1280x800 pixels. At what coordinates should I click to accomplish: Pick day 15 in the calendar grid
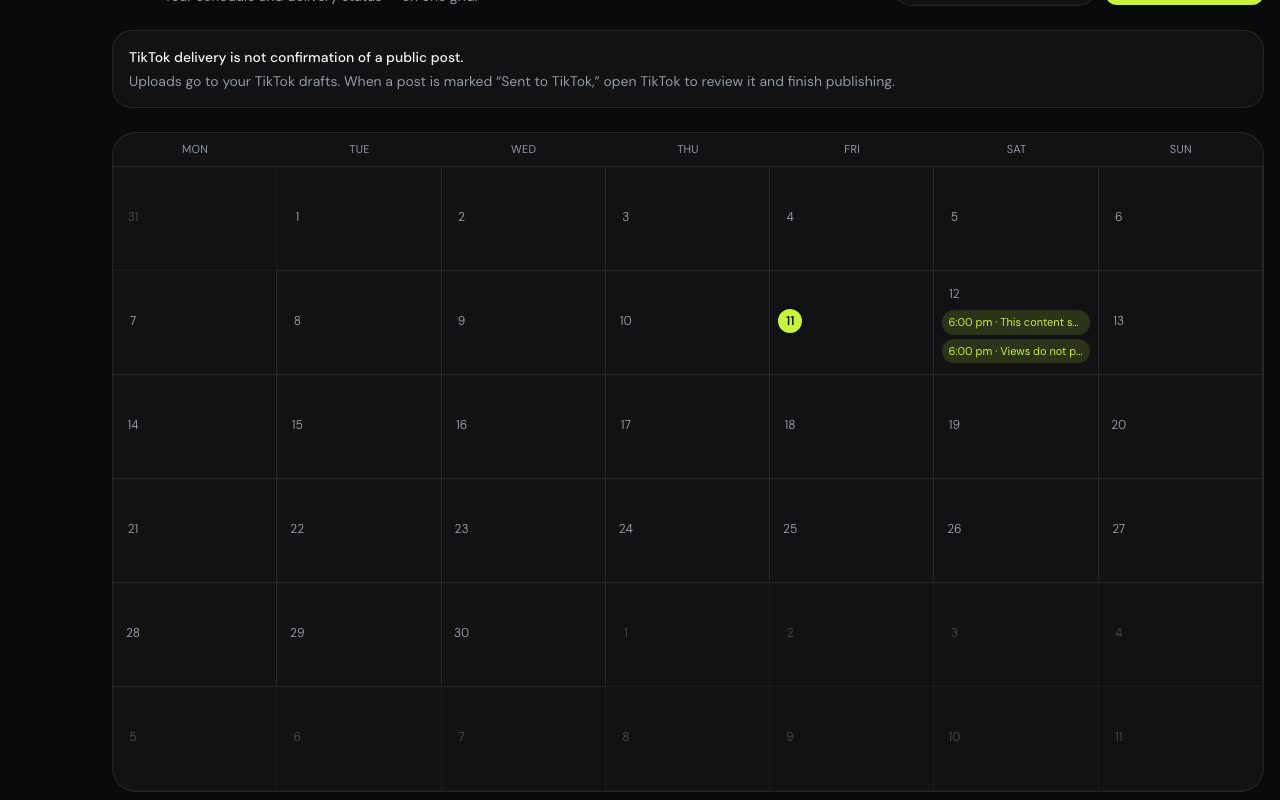tap(297, 425)
